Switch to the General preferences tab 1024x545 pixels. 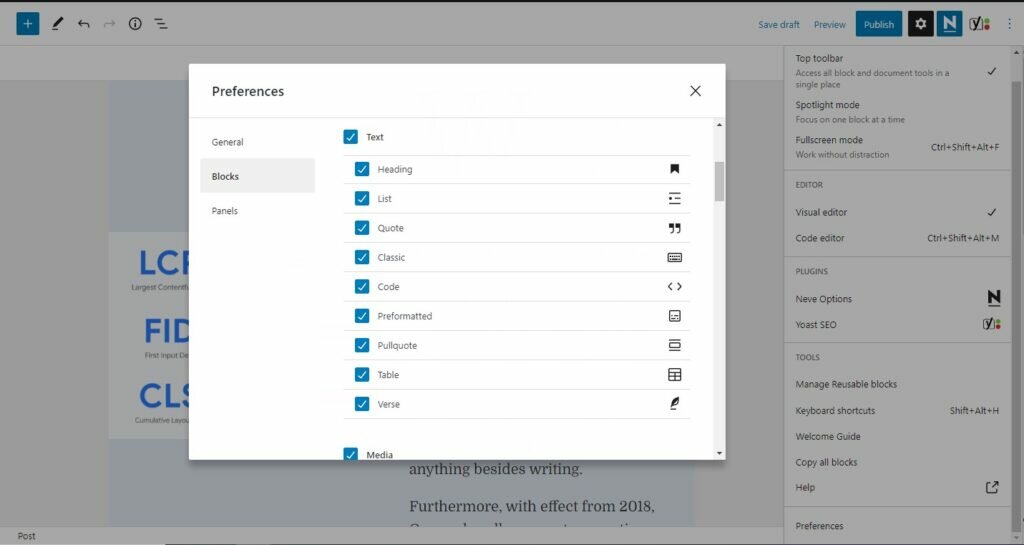(x=257, y=142)
